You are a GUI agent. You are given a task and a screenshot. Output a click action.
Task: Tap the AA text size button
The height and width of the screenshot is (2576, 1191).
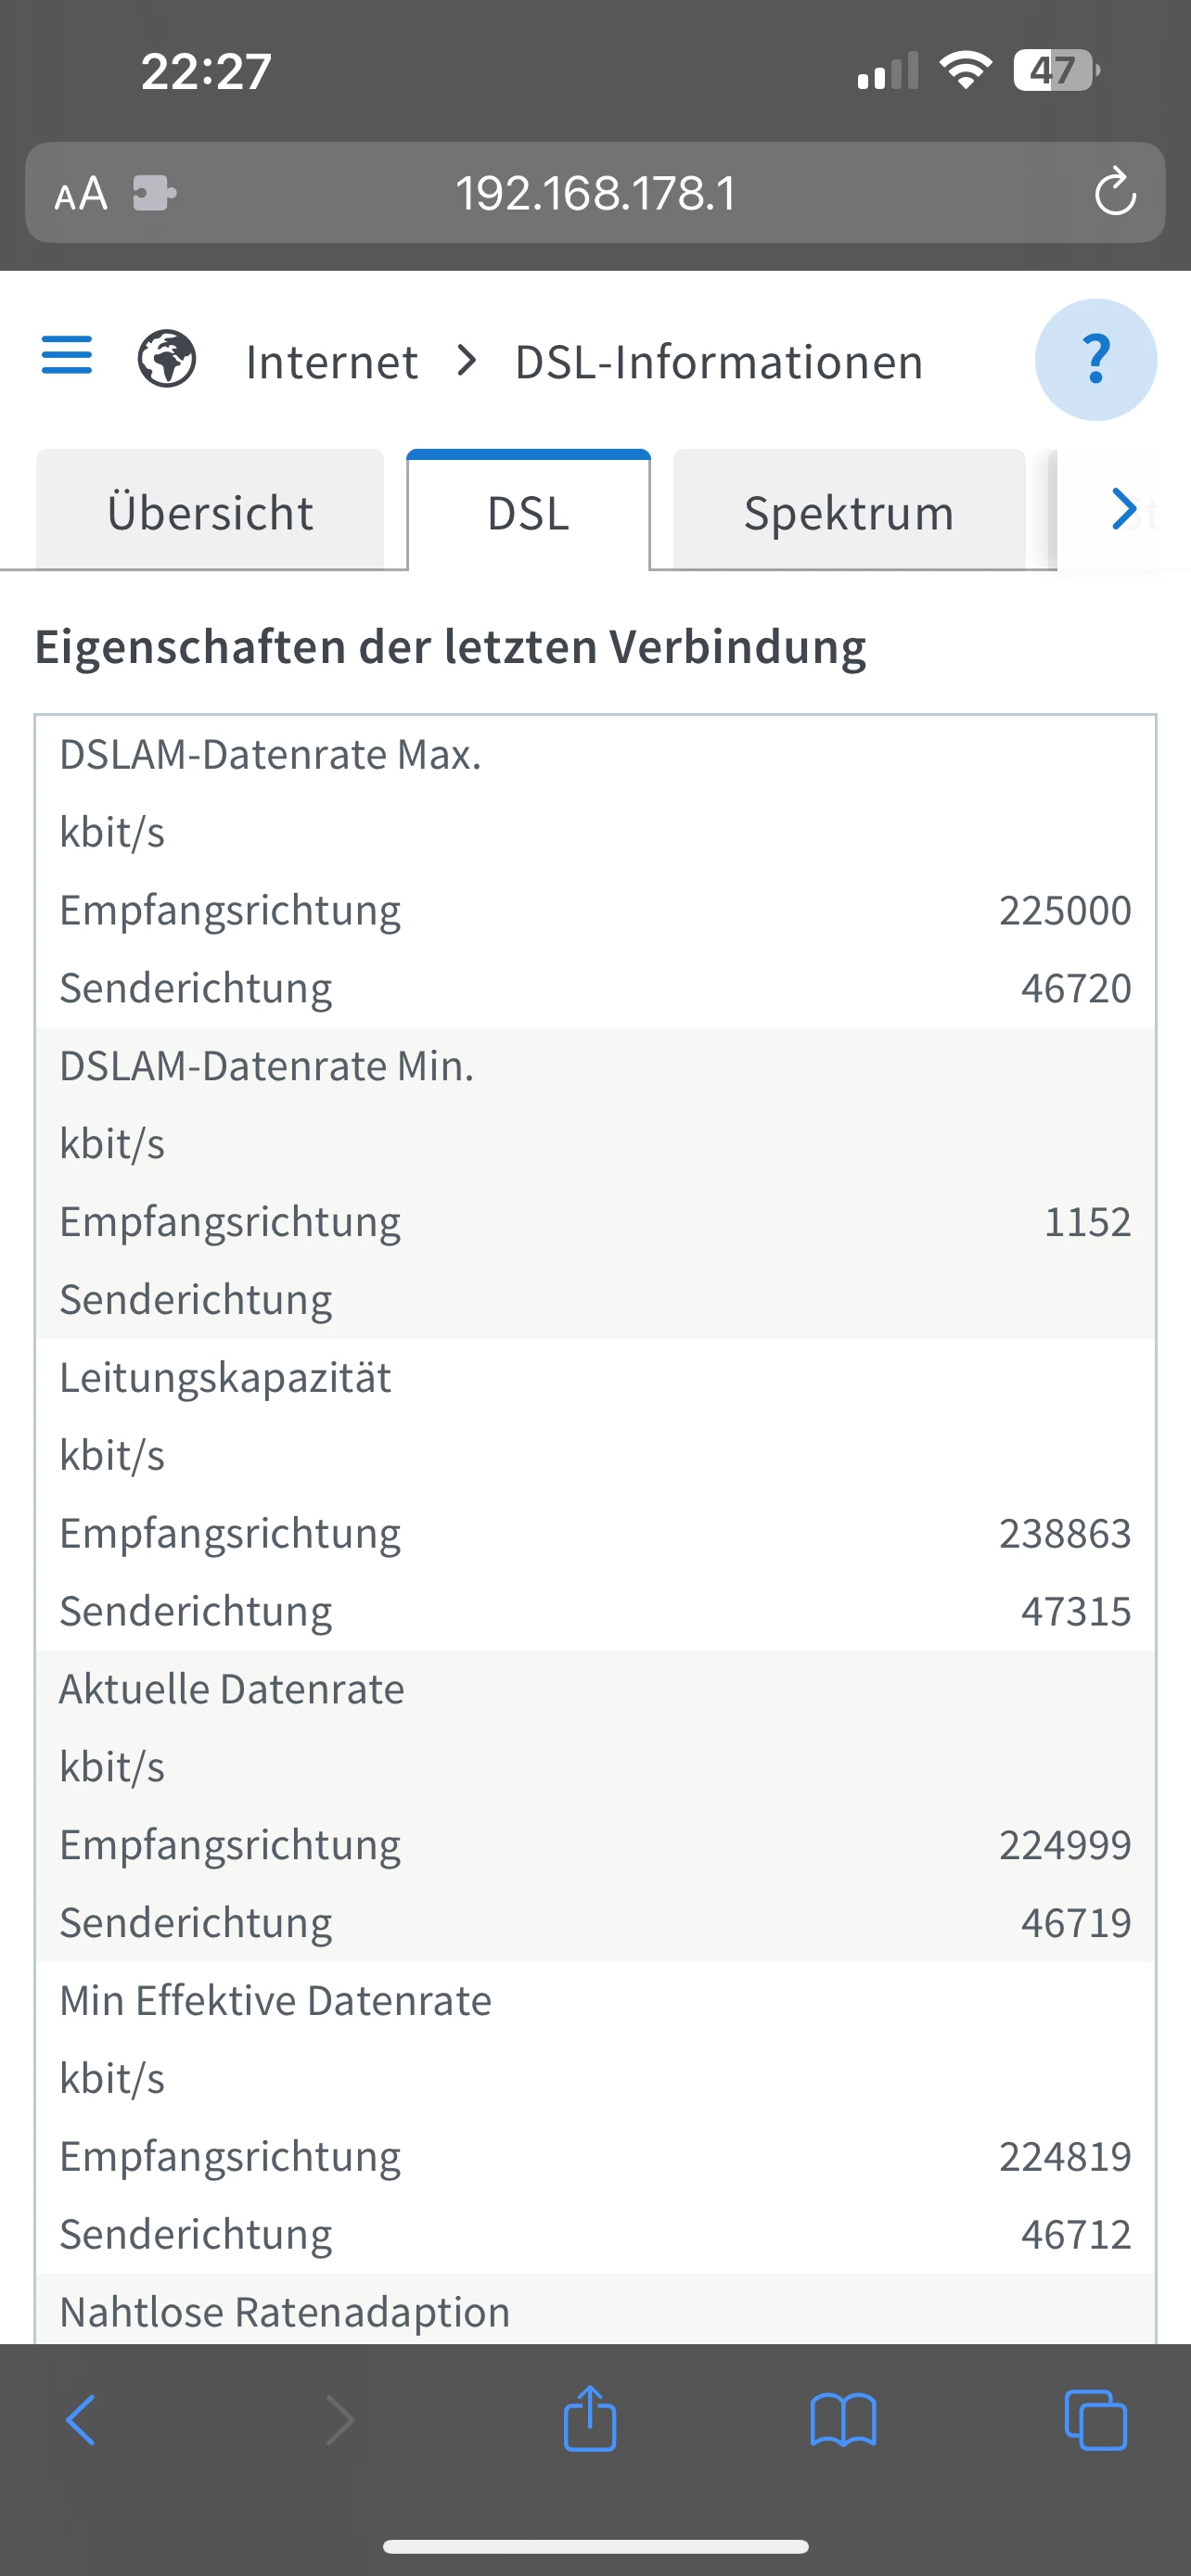pos(80,193)
